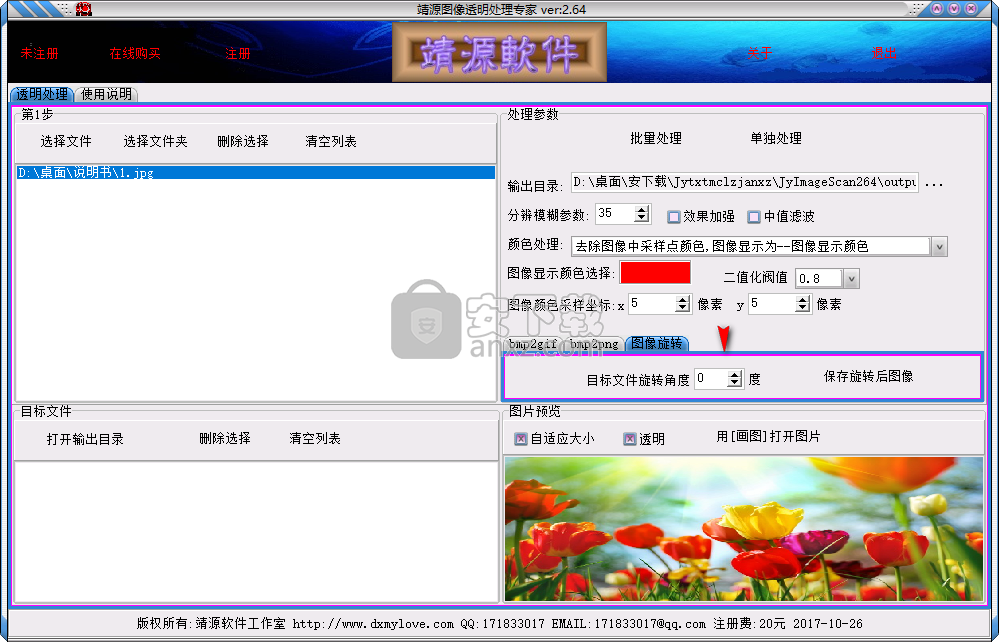Viewport: 999px width, 642px height.
Task: Switch to 透明处理 tab
Action: click(x=42, y=94)
